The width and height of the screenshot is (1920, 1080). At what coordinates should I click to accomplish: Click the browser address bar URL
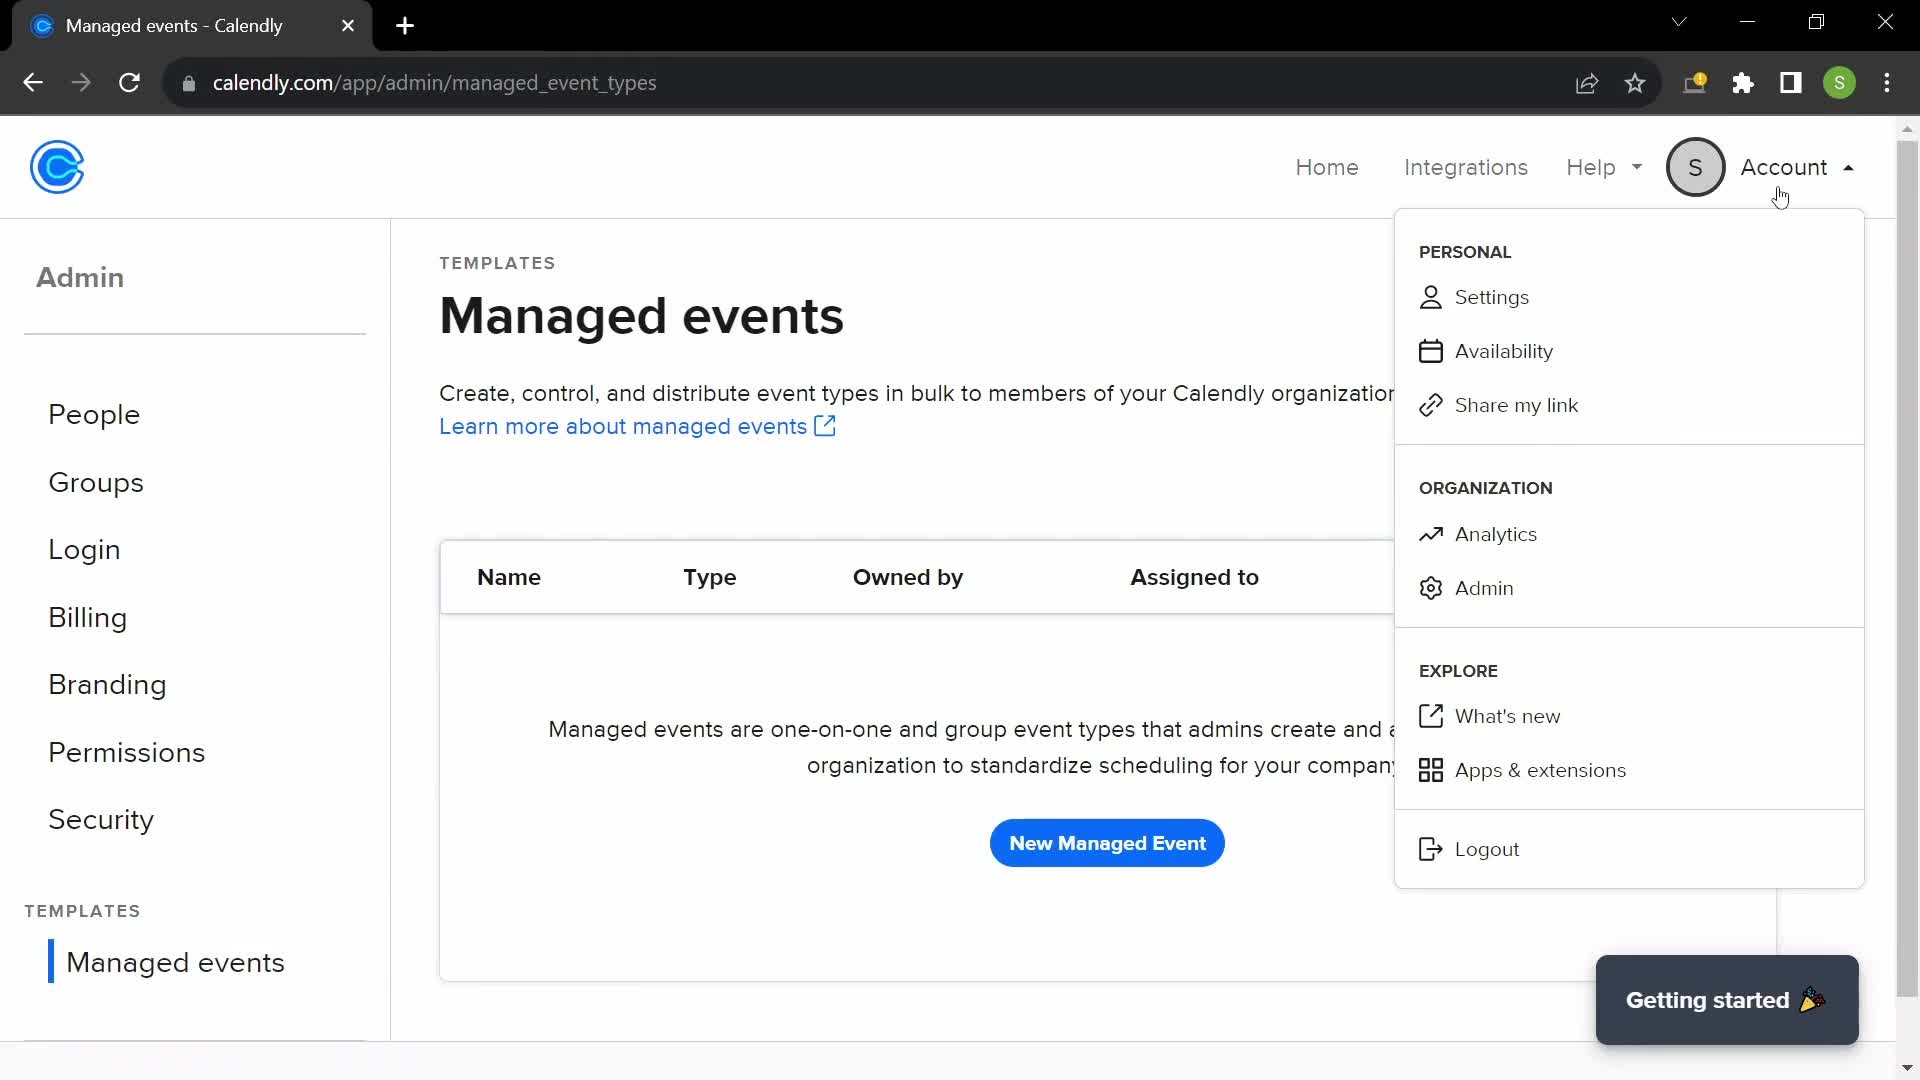435,83
